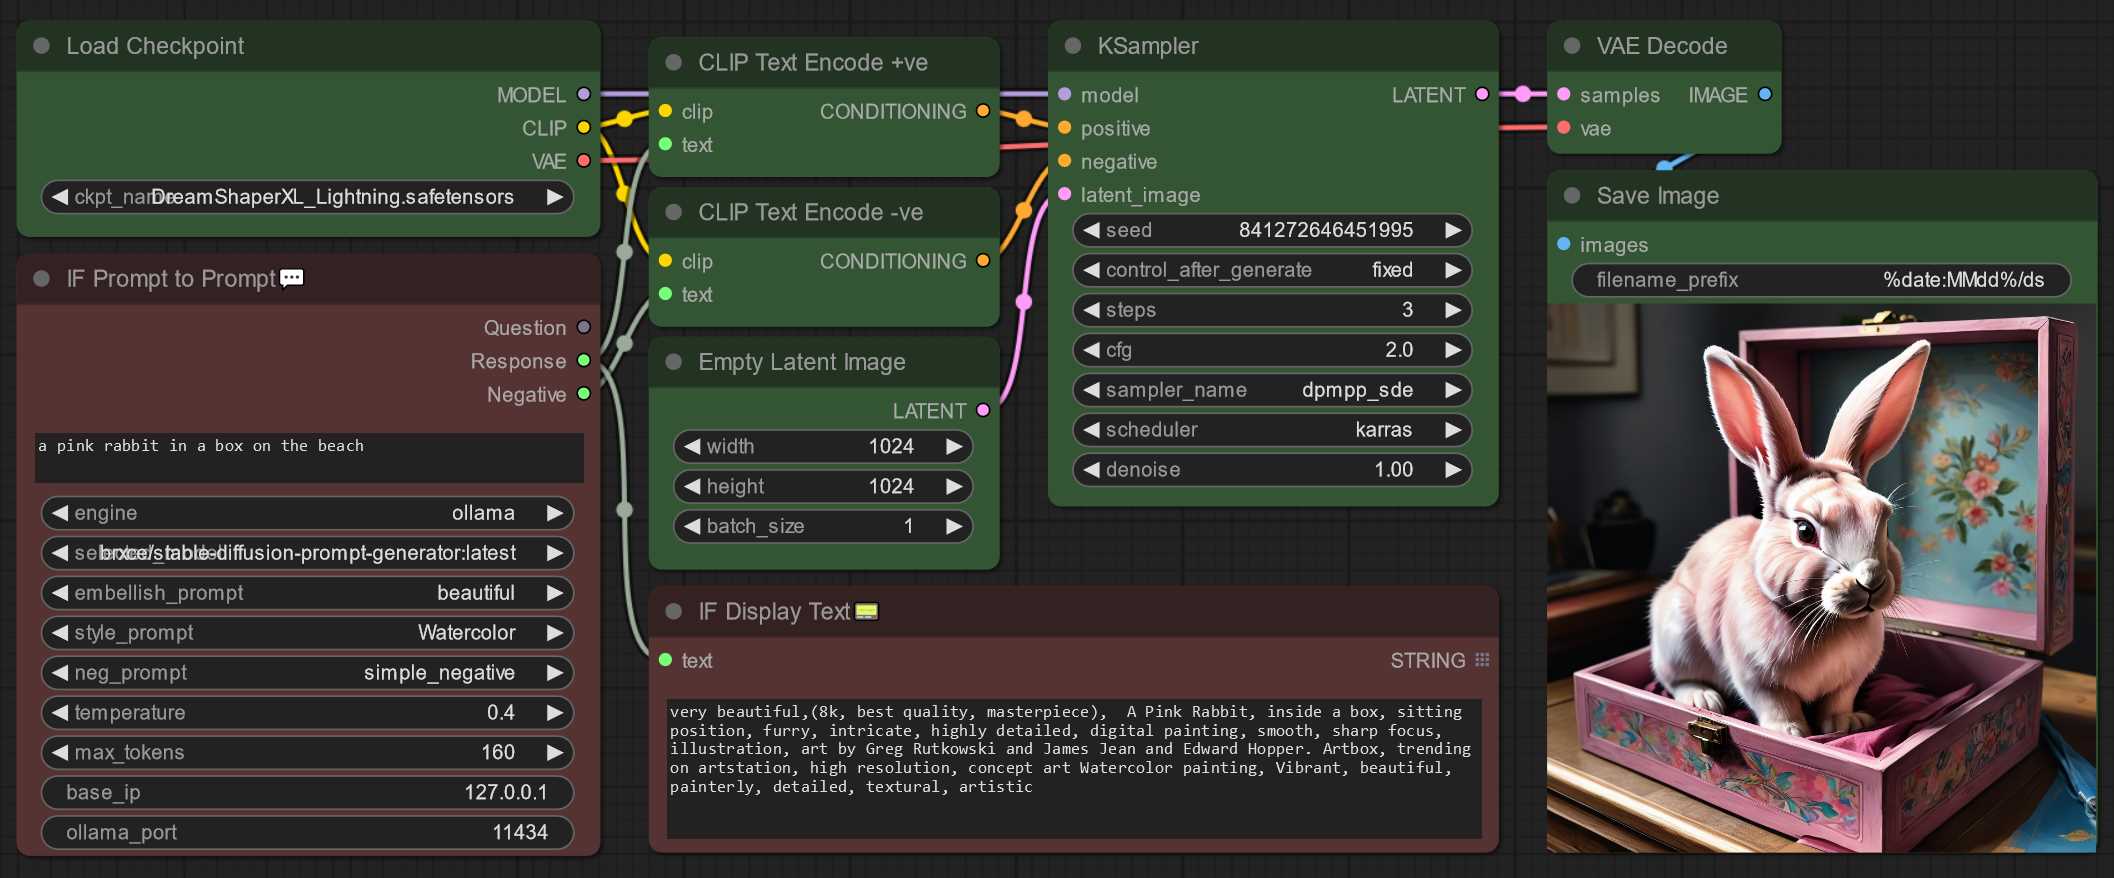
Task: Collapse the CLIP Text Encode +ve node dot
Action: pos(674,63)
